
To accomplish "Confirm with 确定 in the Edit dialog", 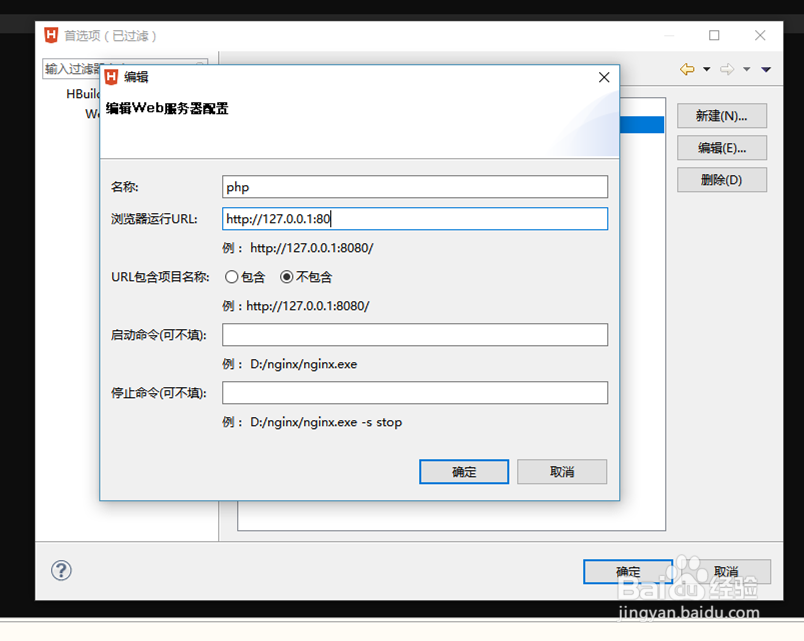I will (464, 472).
